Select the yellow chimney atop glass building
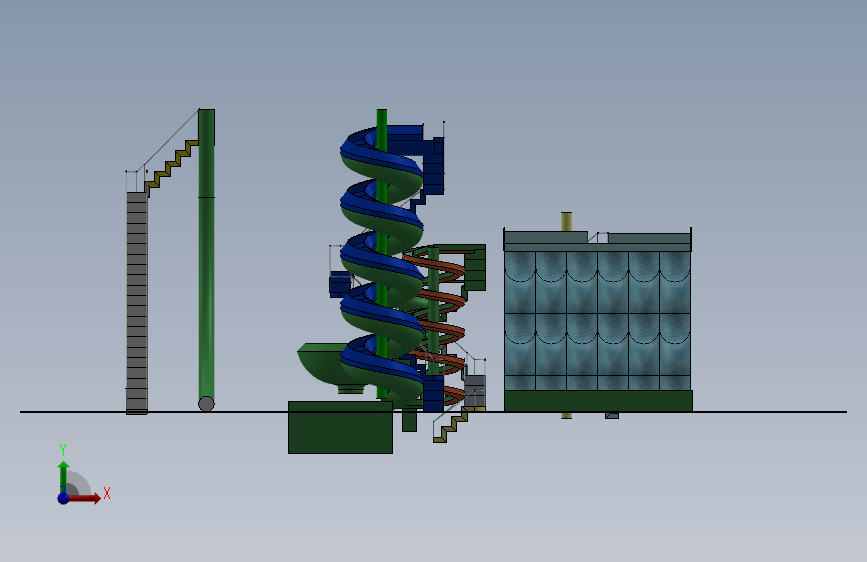Viewport: 867px width, 562px height. [566, 221]
